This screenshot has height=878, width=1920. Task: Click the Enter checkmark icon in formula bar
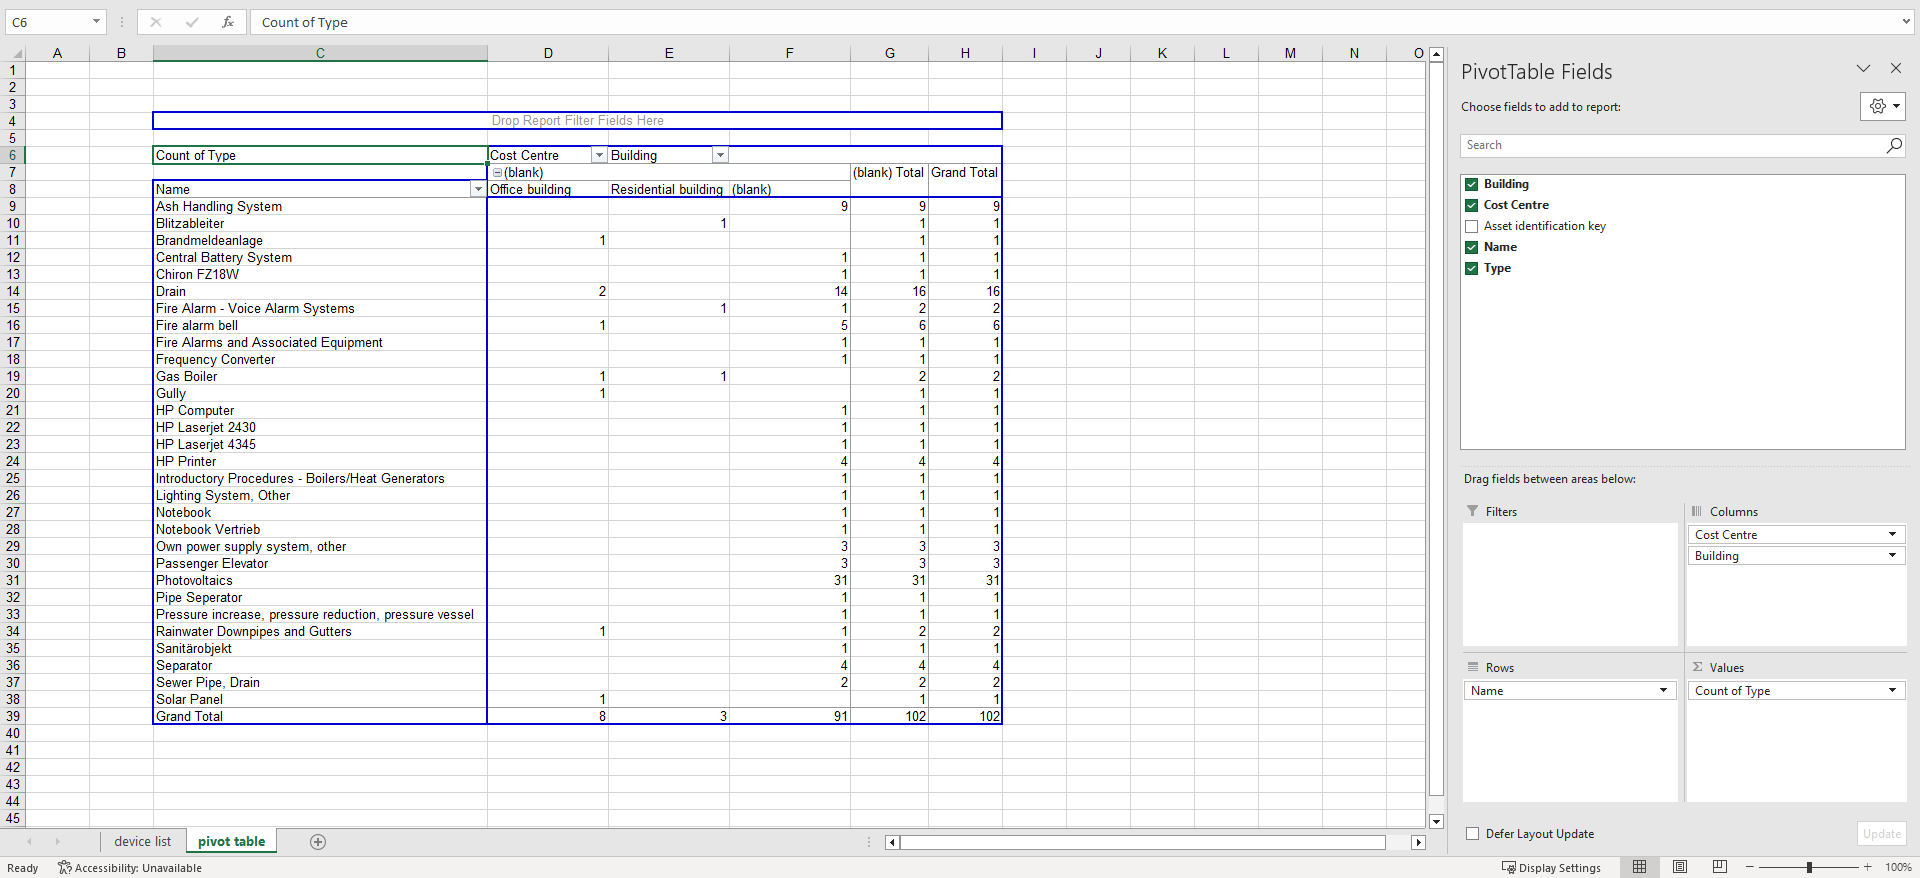pyautogui.click(x=192, y=22)
